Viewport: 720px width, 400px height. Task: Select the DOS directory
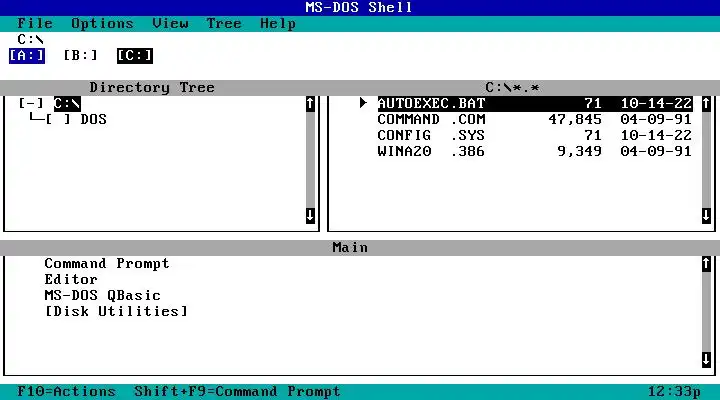(93, 119)
